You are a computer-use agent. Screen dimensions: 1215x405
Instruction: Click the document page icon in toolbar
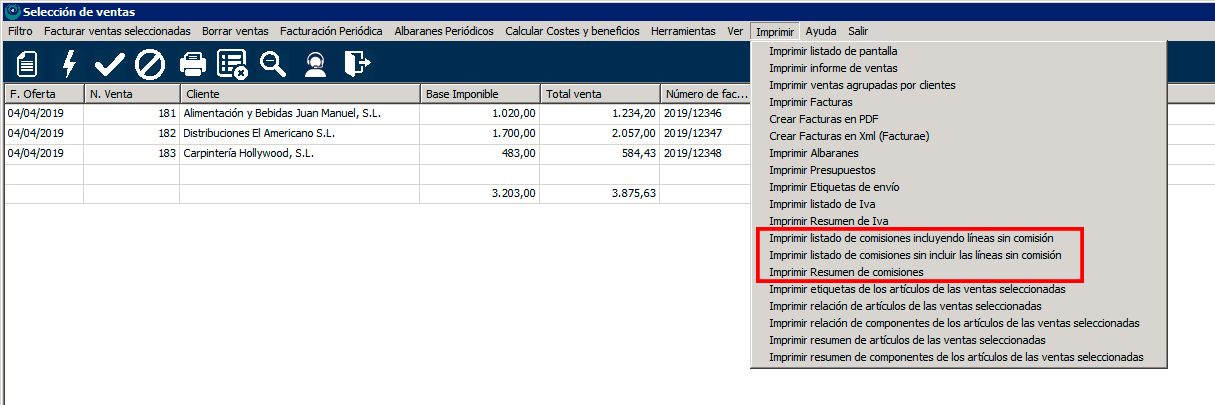tap(27, 65)
